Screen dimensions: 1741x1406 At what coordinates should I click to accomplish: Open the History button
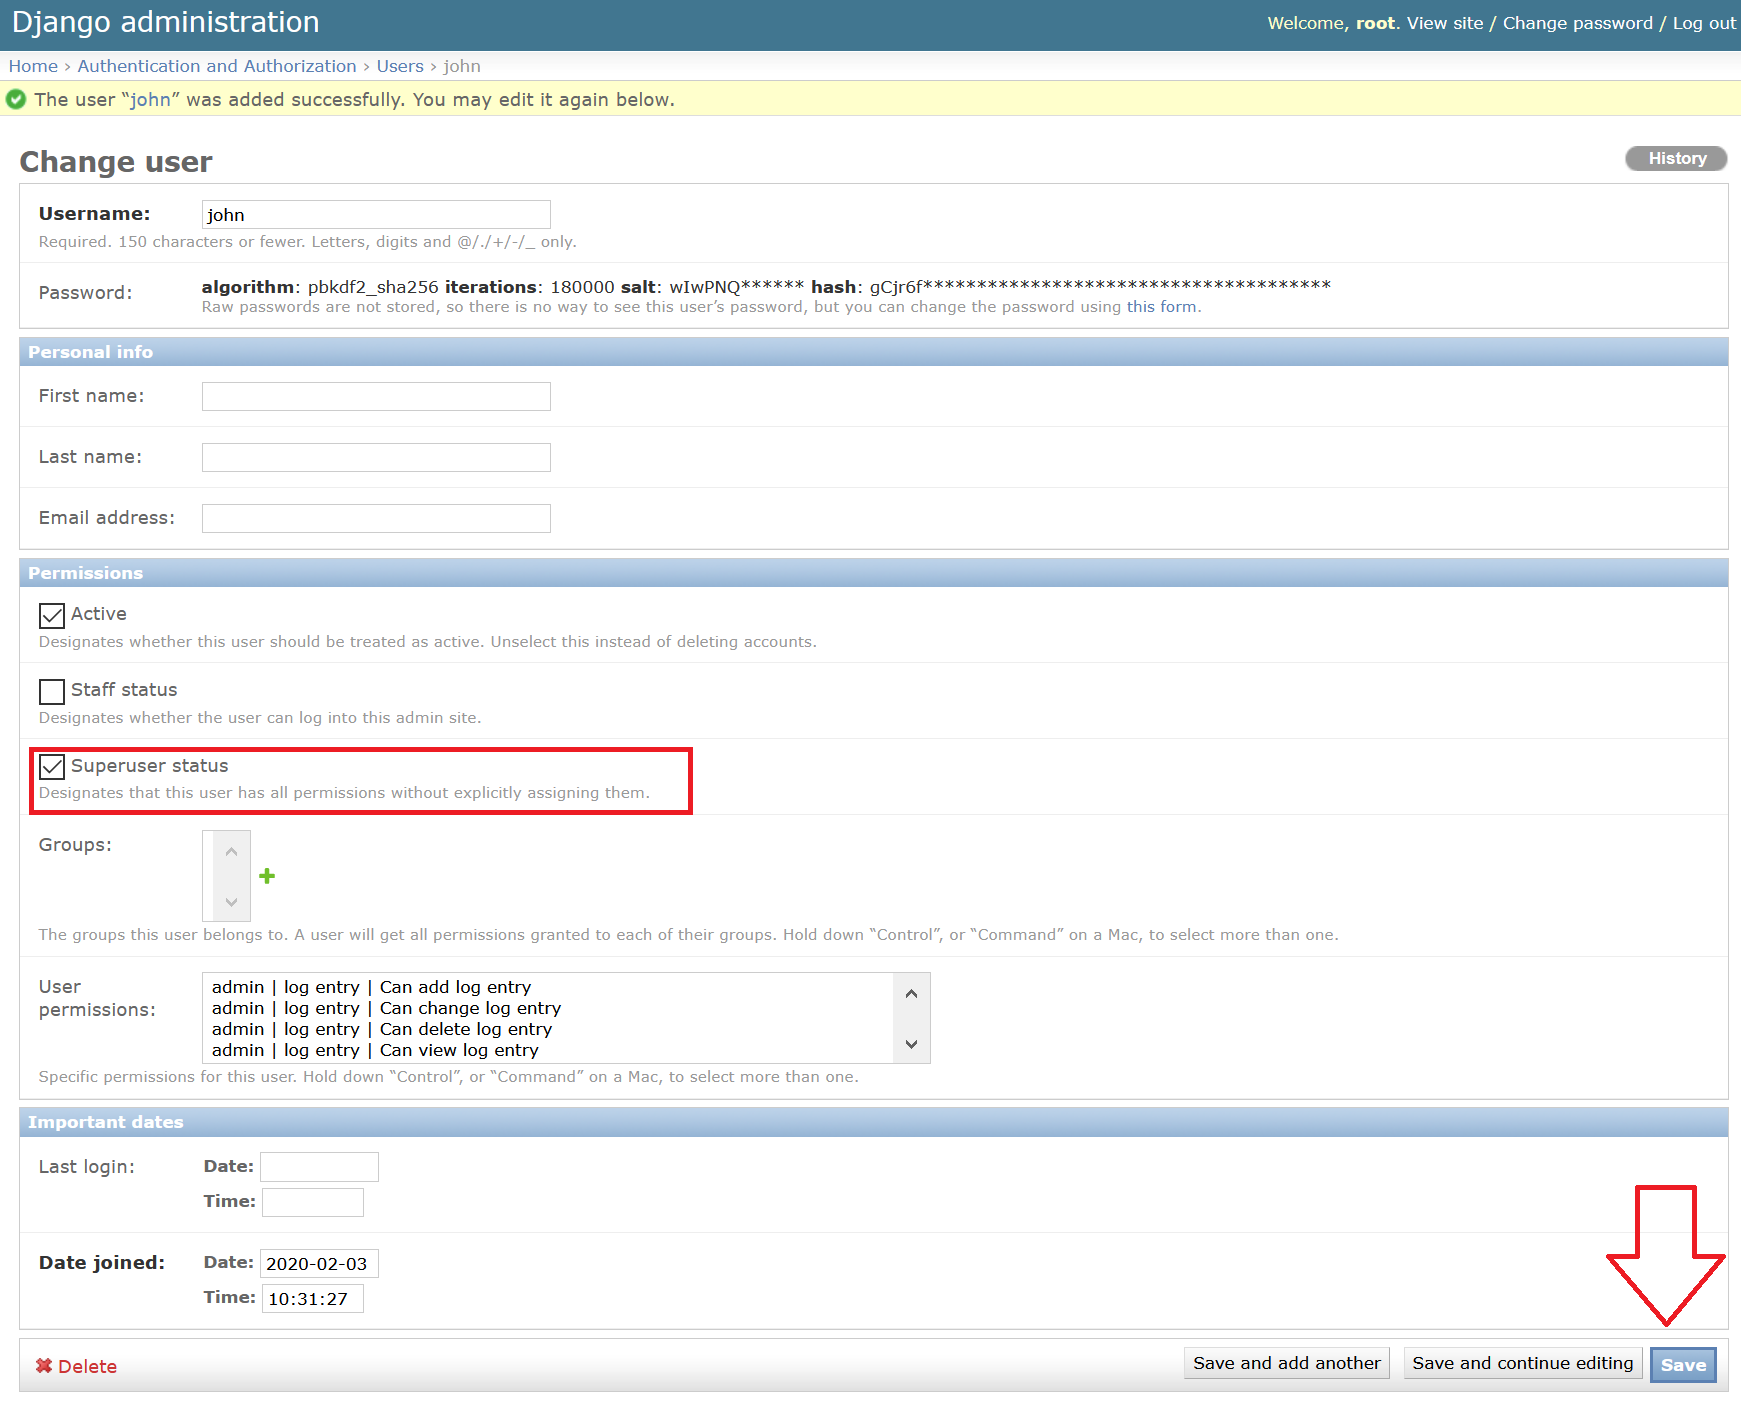coord(1677,158)
